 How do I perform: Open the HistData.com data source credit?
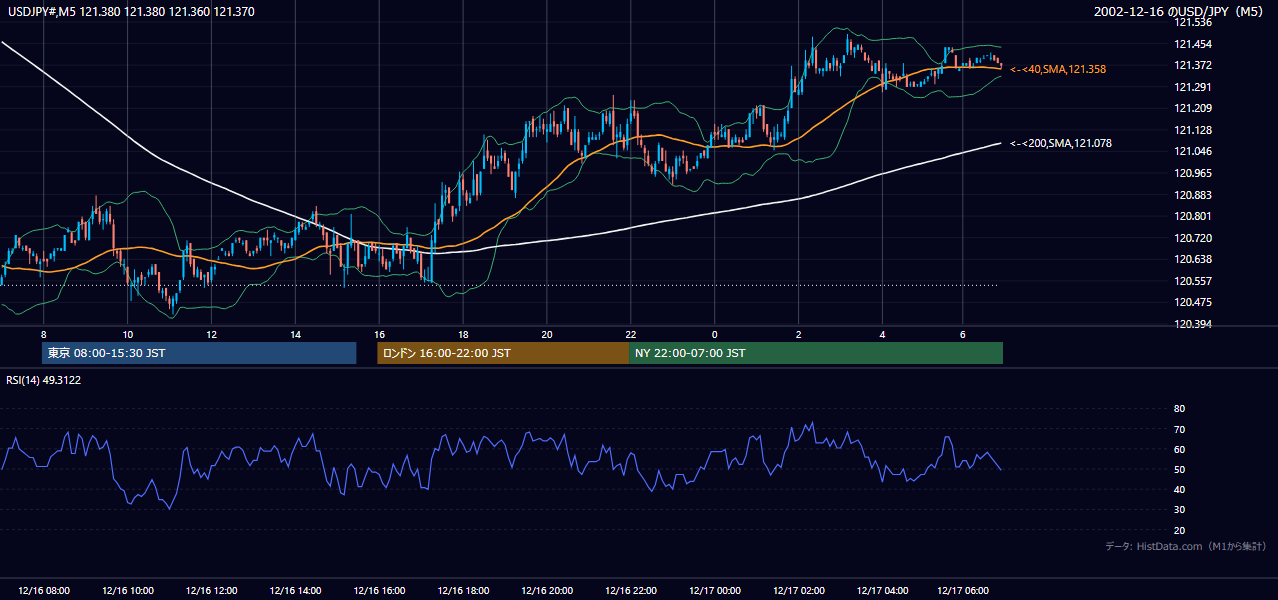pos(1186,546)
